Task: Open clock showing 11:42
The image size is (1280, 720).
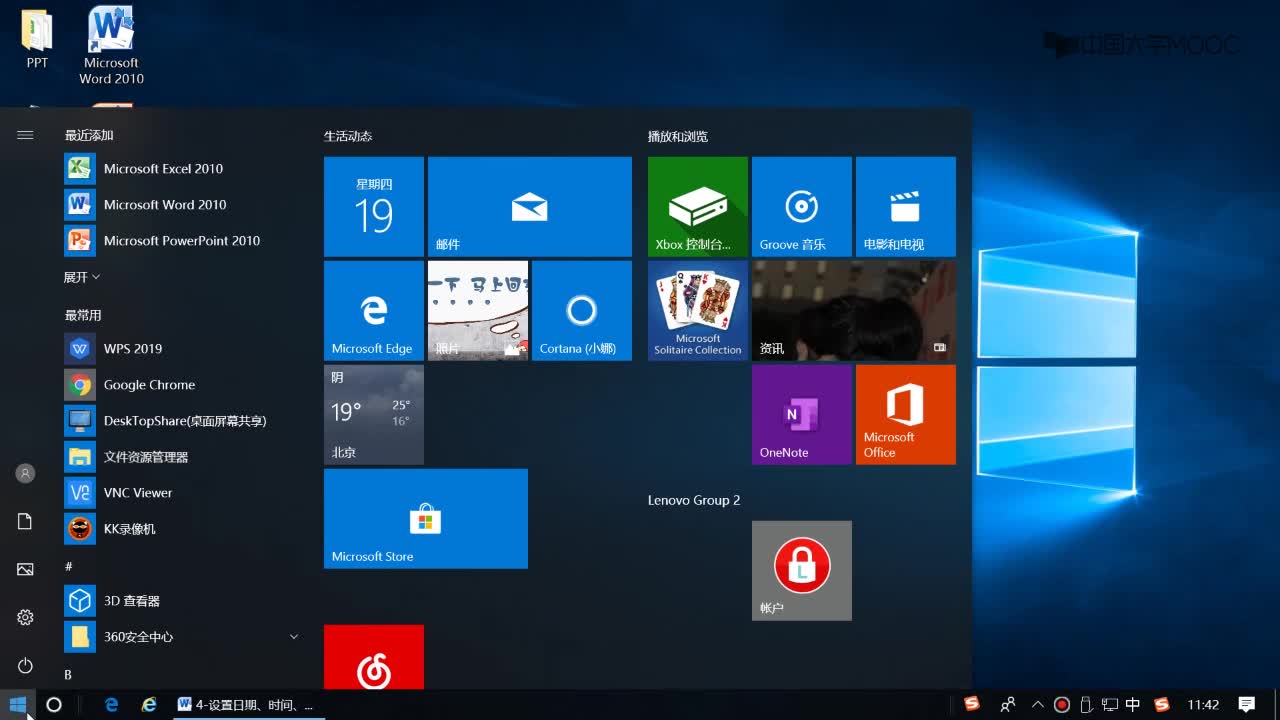Action: 1203,705
